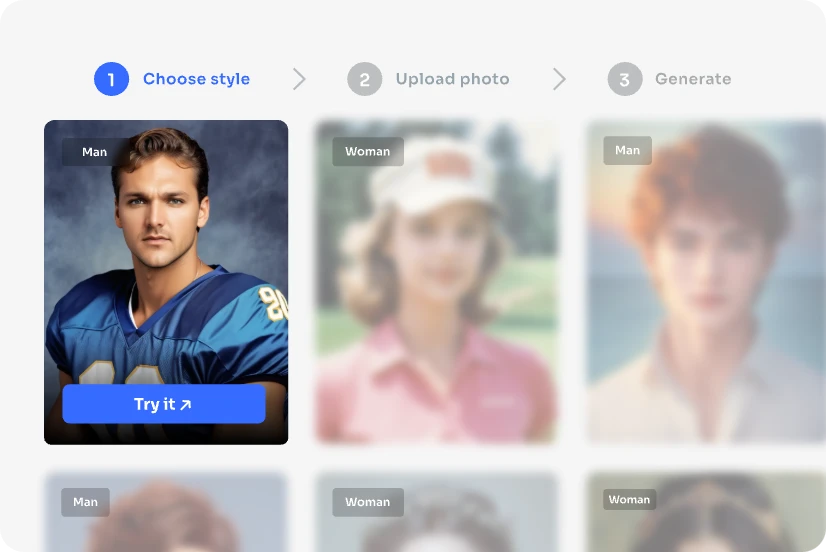Click the gray step 2 circle
Image resolution: width=826 pixels, height=552 pixels.
[x=365, y=79]
